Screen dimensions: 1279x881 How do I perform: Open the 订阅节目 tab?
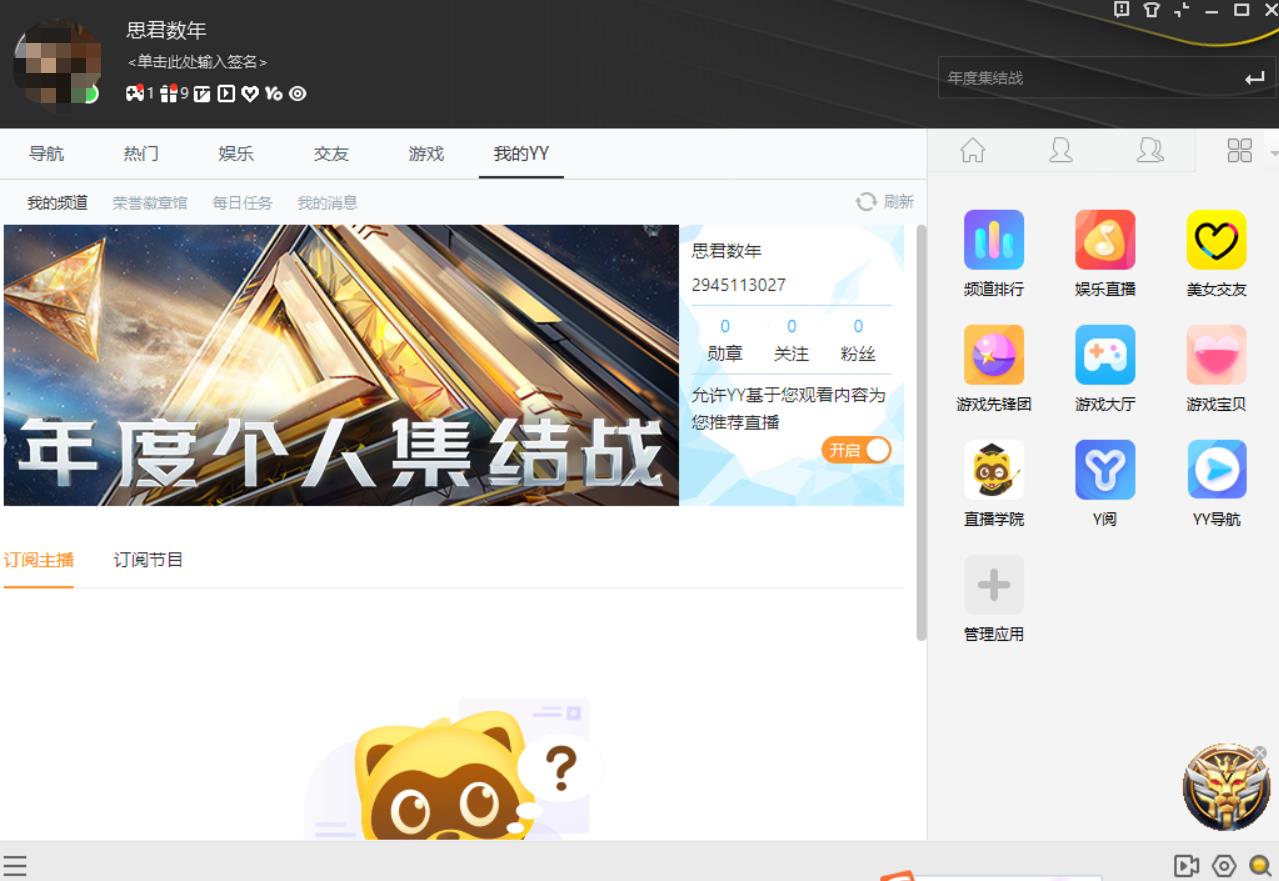pyautogui.click(x=146, y=560)
